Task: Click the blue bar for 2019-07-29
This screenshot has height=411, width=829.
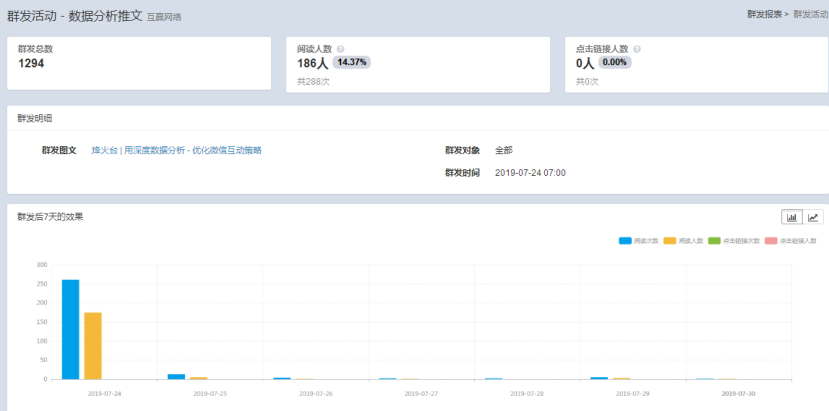Action: pos(599,377)
